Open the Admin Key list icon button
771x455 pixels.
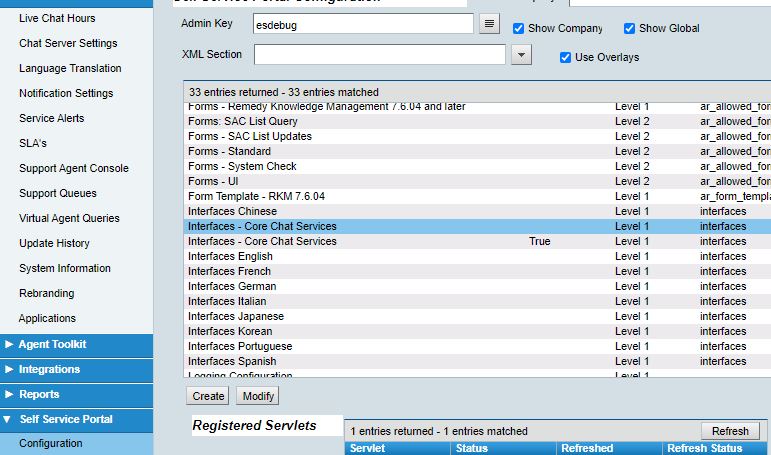coord(489,24)
